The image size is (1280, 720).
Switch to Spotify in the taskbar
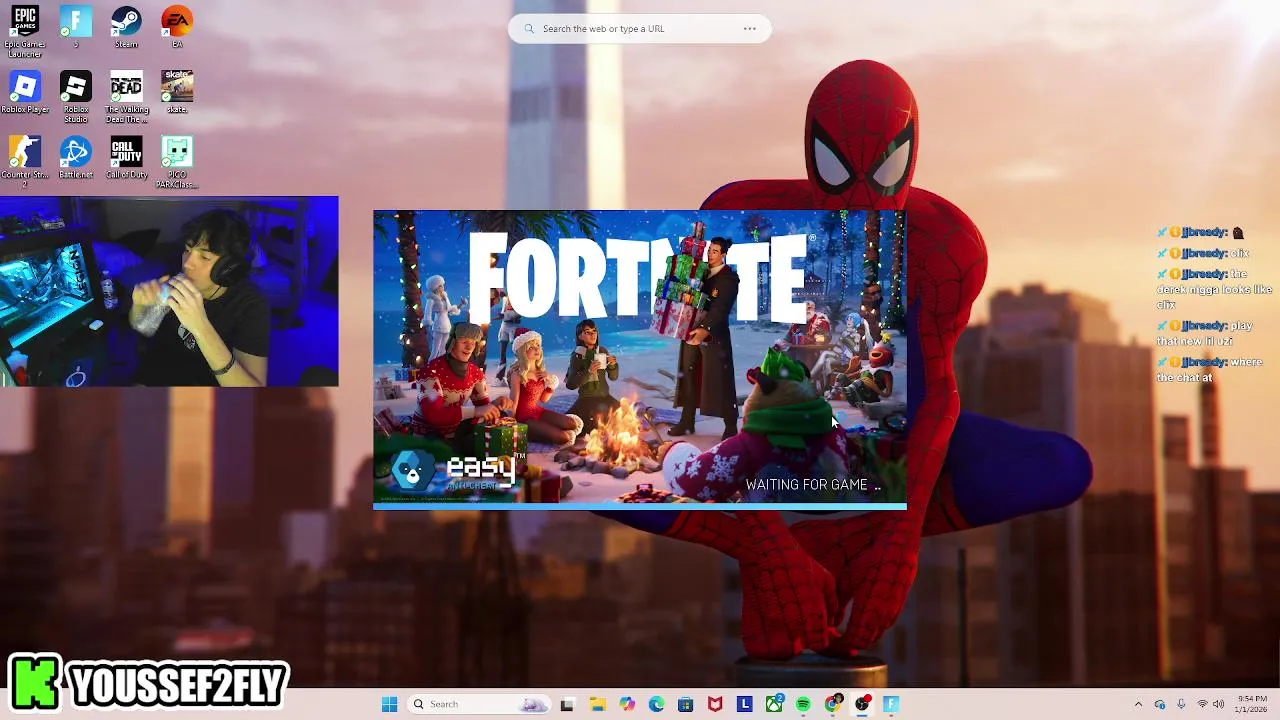(x=803, y=704)
